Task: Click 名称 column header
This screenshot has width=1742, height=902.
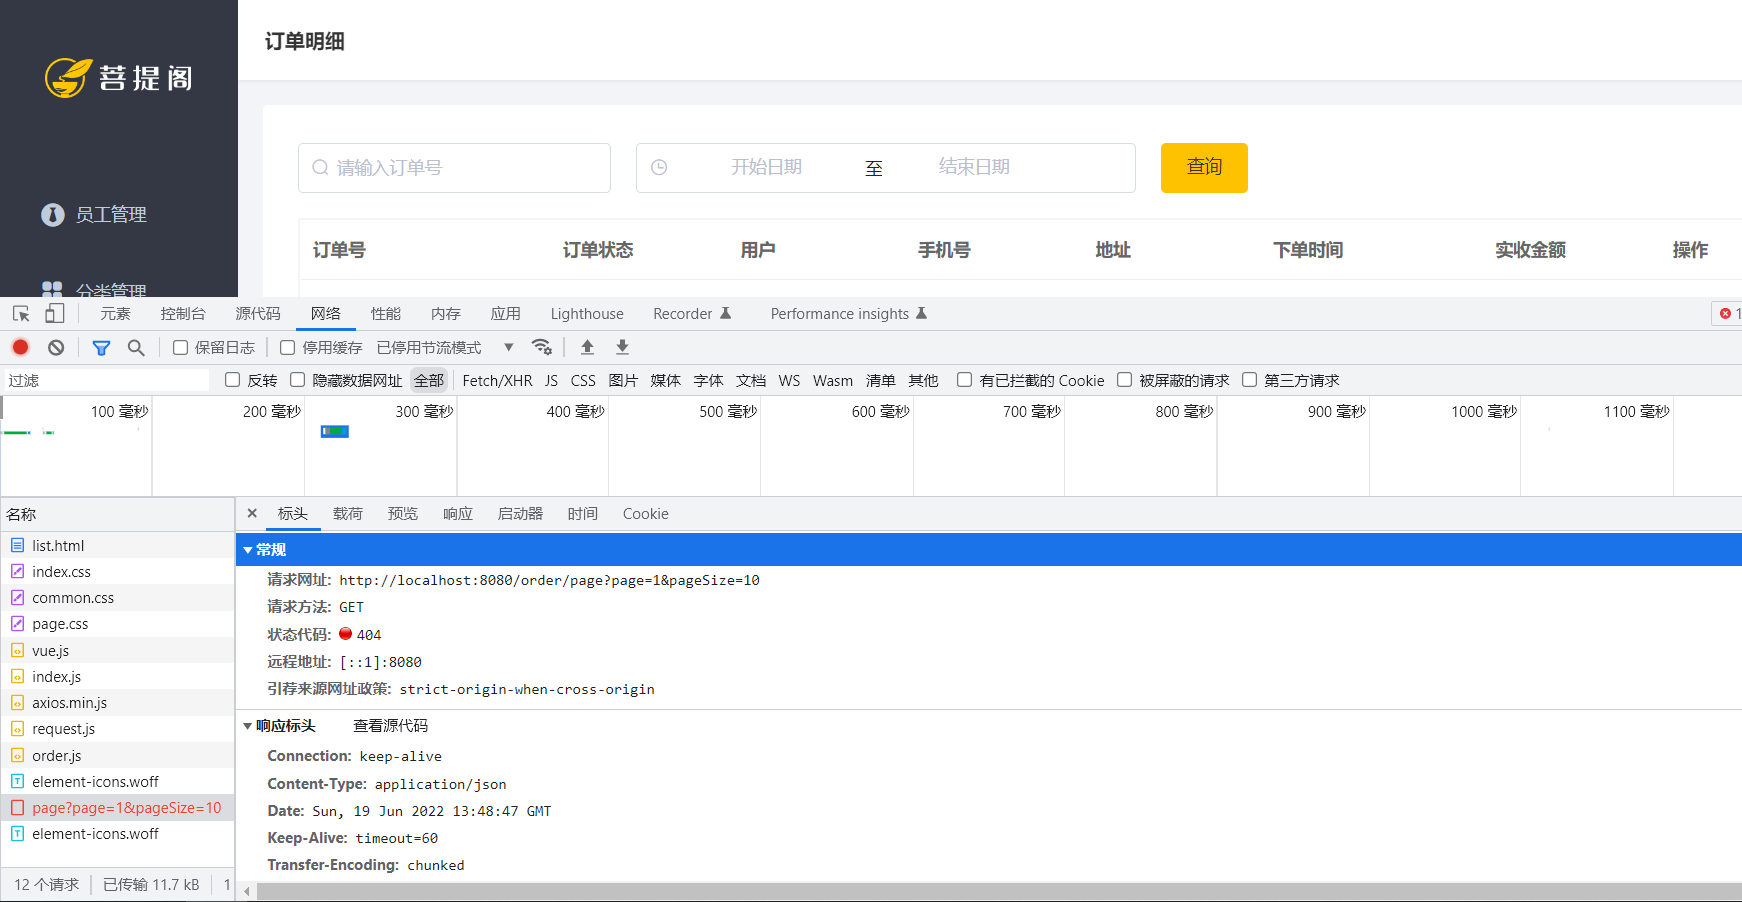Action: 117,514
